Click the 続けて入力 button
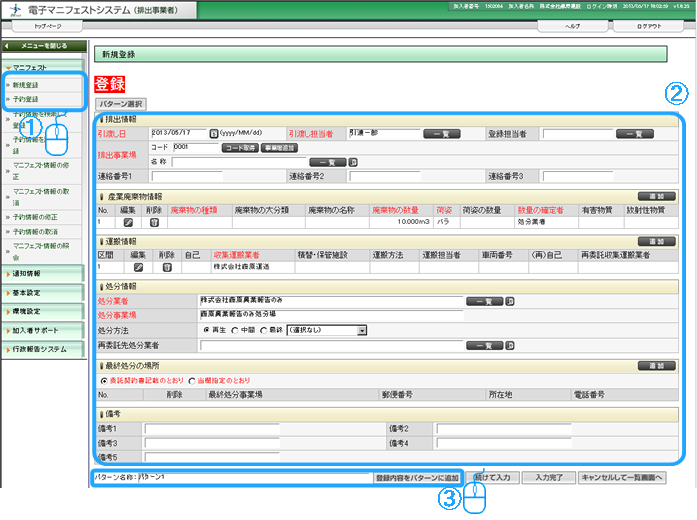697x520 pixels. [492, 478]
